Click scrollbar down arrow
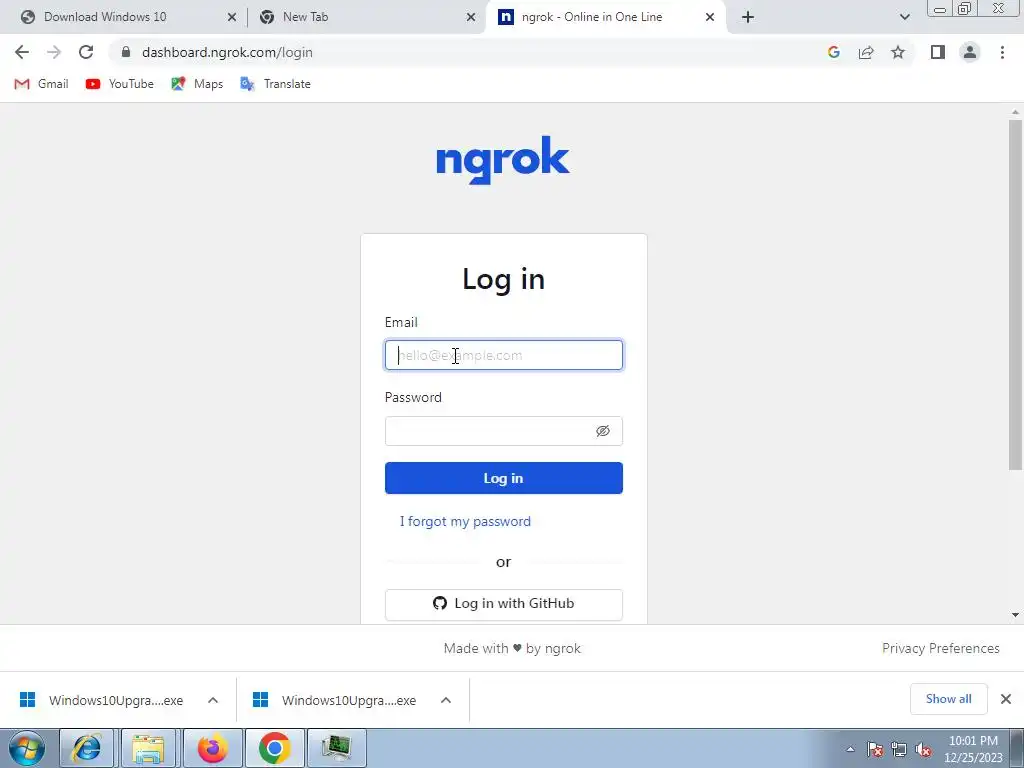This screenshot has height=768, width=1024. click(x=1015, y=615)
